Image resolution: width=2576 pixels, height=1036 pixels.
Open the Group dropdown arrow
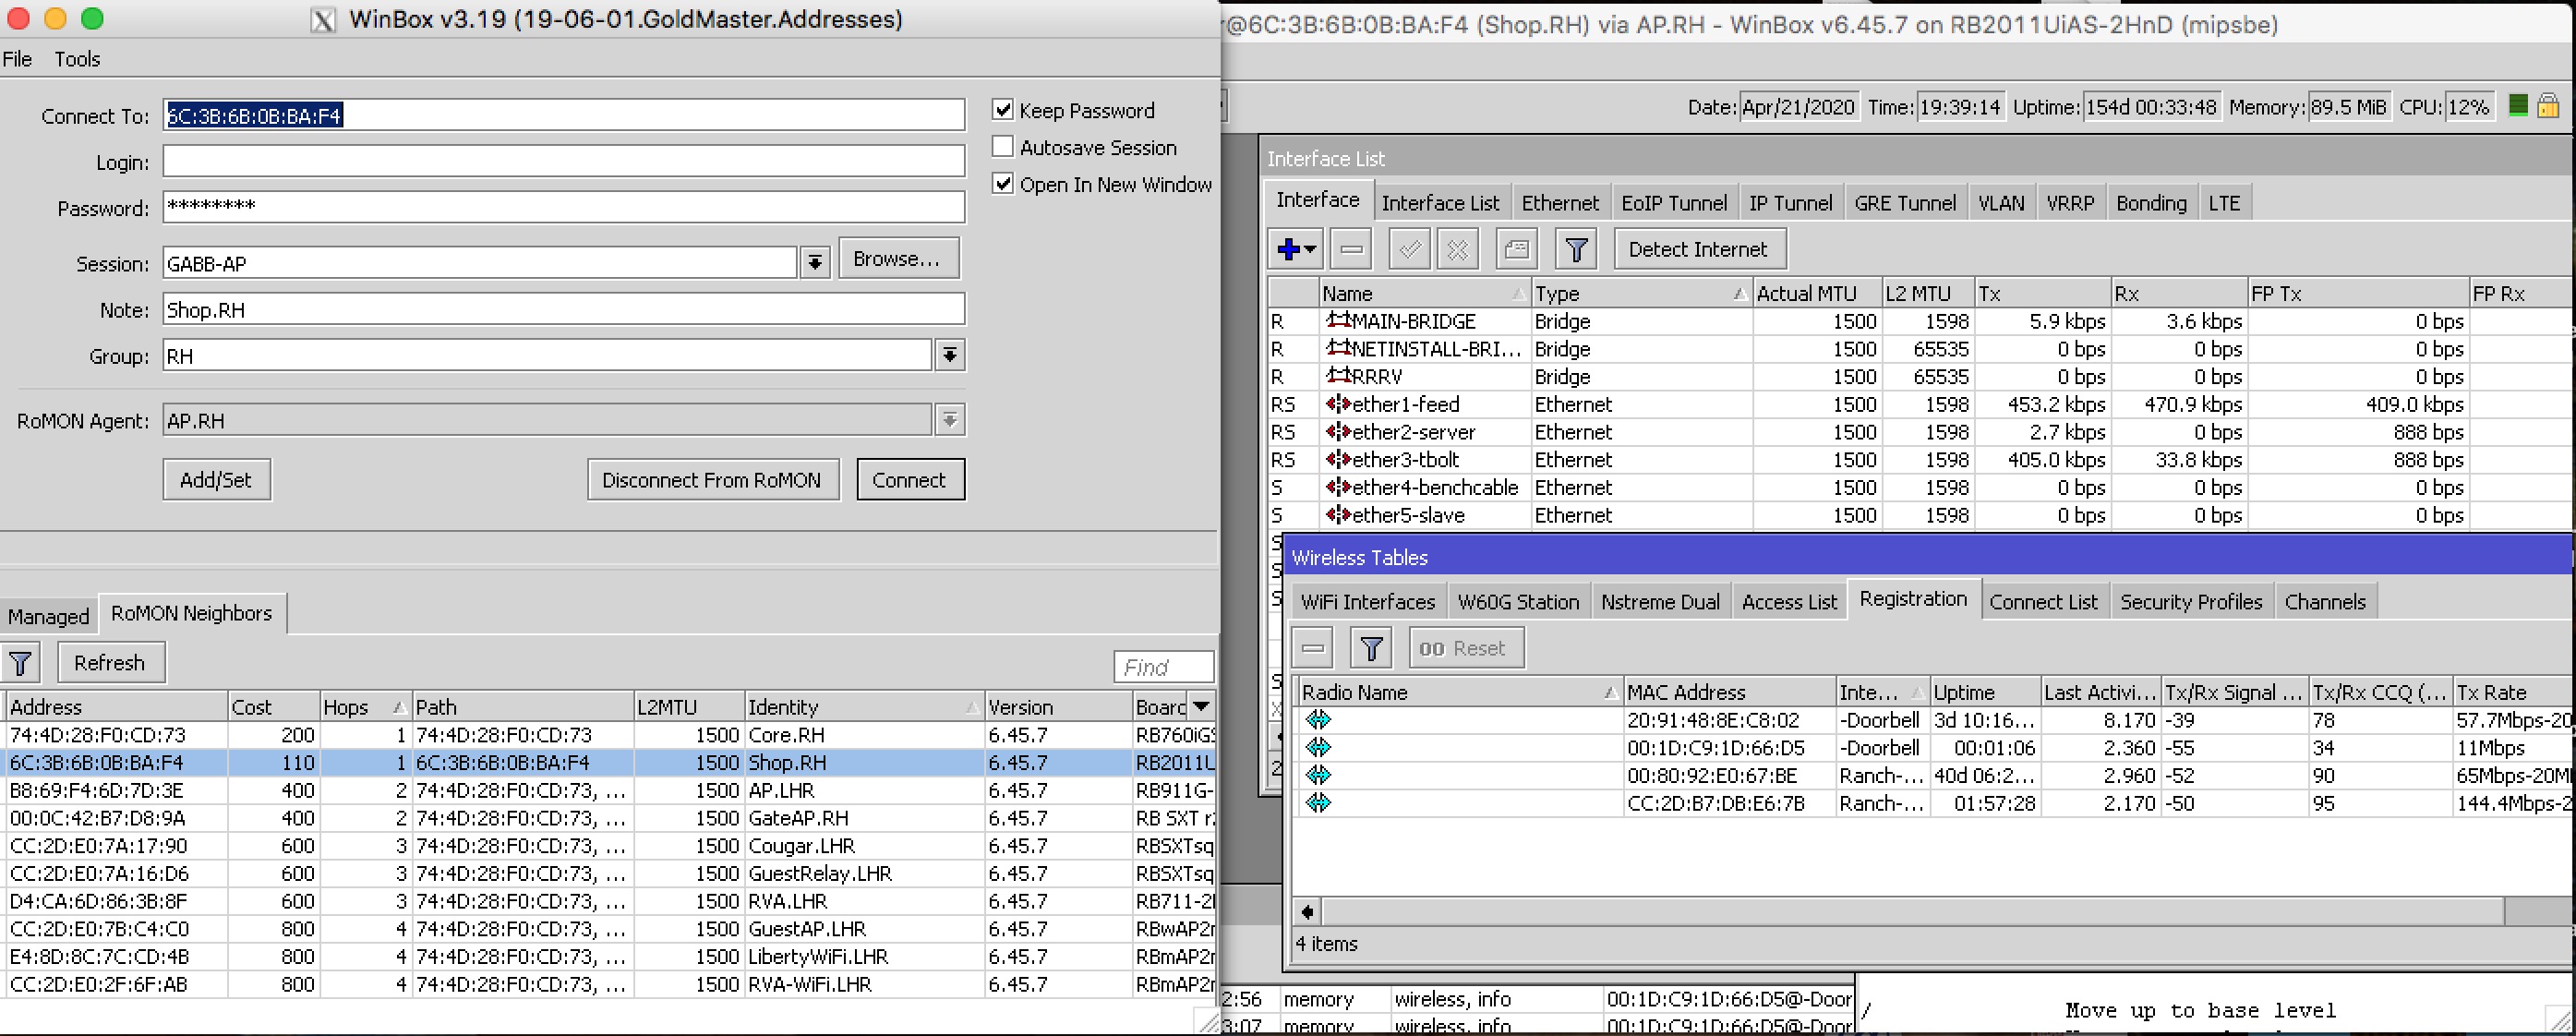(x=949, y=355)
